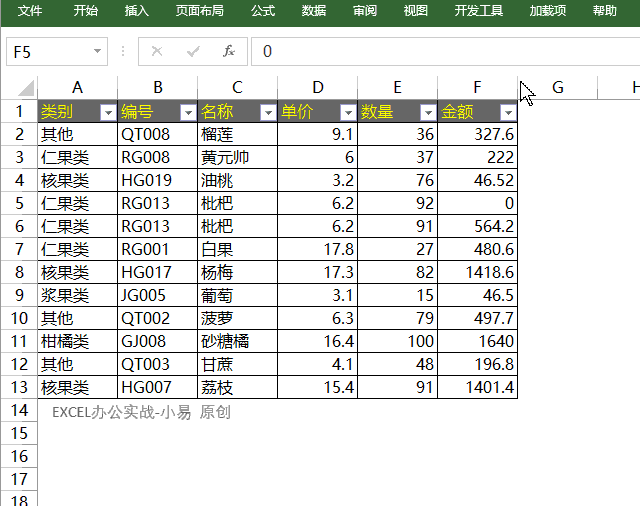Select cell containing HG019
This screenshot has height=506, width=640.
pyautogui.click(x=158, y=180)
